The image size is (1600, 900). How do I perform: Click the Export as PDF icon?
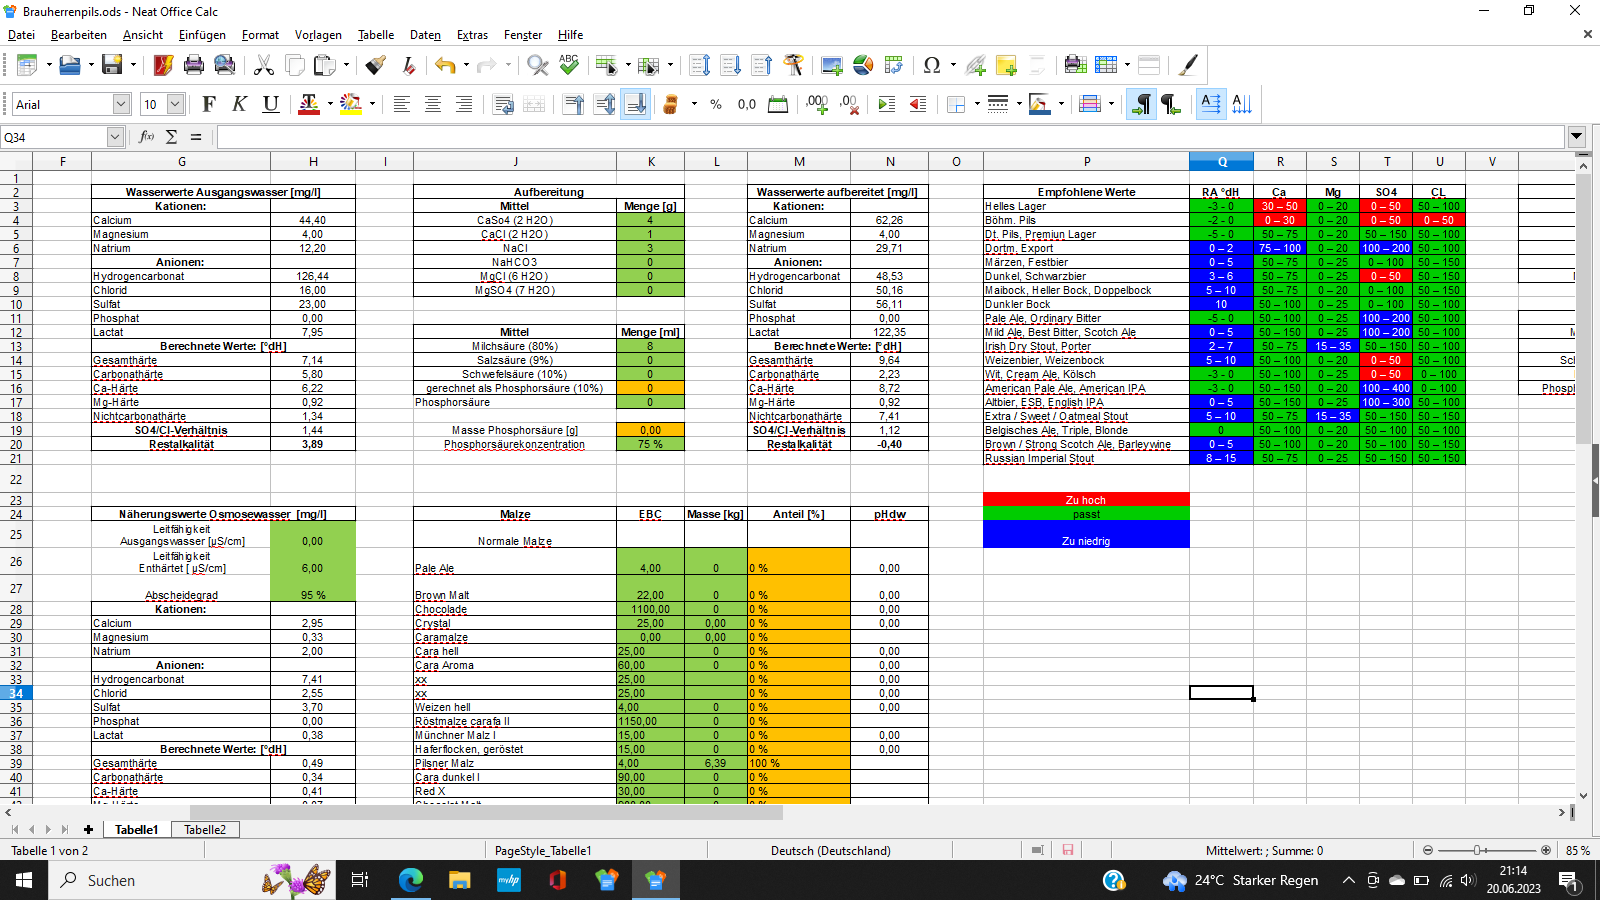163,66
